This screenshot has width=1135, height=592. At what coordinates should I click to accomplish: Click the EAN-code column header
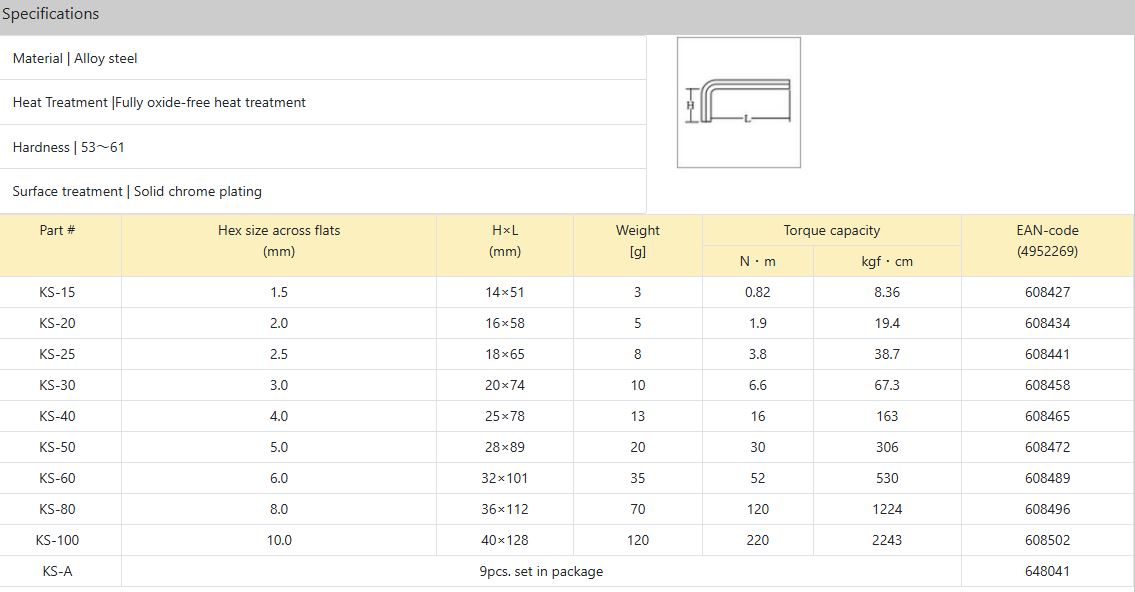coord(1047,231)
